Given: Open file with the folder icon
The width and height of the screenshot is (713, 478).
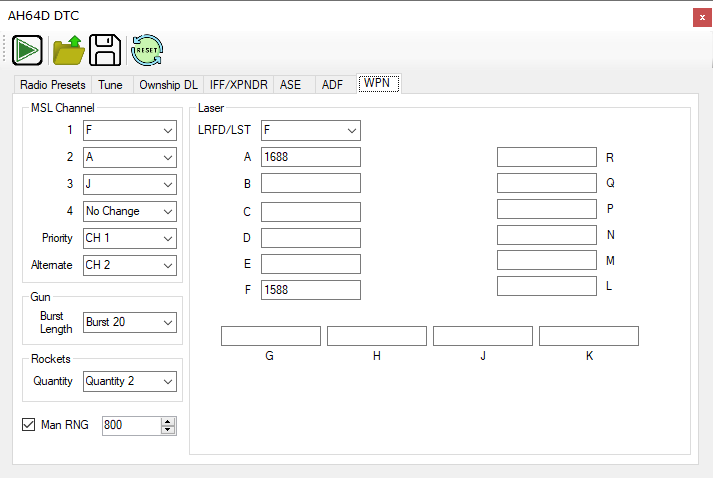Looking at the screenshot, I should click(x=69, y=50).
